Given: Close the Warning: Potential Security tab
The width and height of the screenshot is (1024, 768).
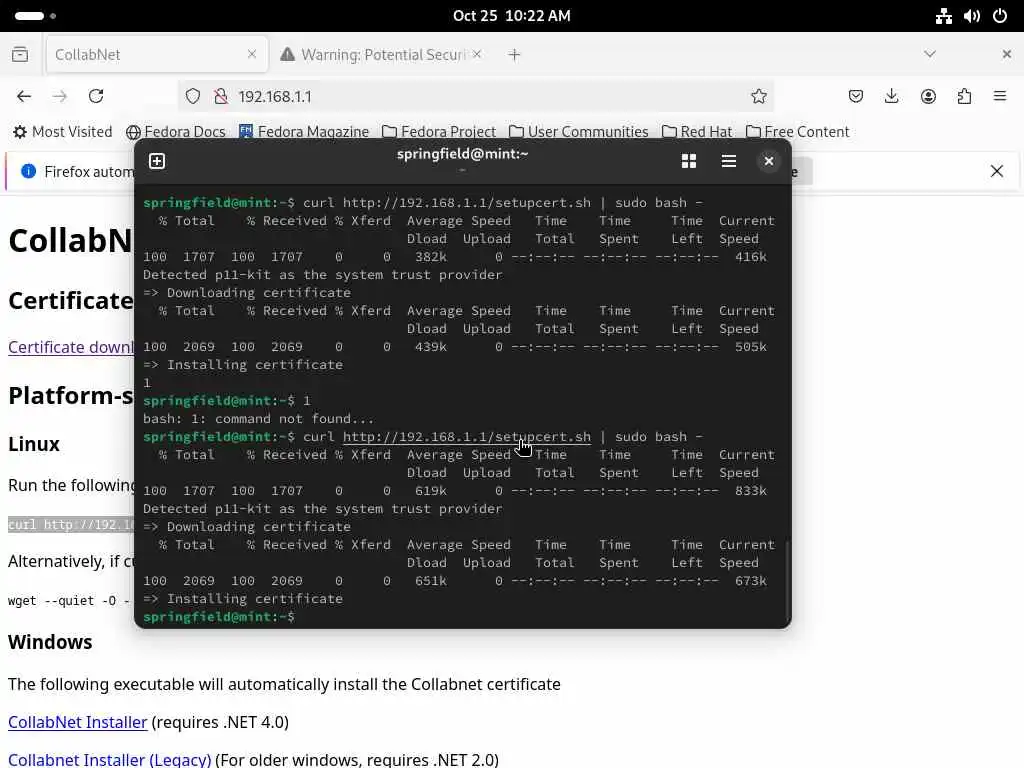Looking at the screenshot, I should (x=477, y=54).
